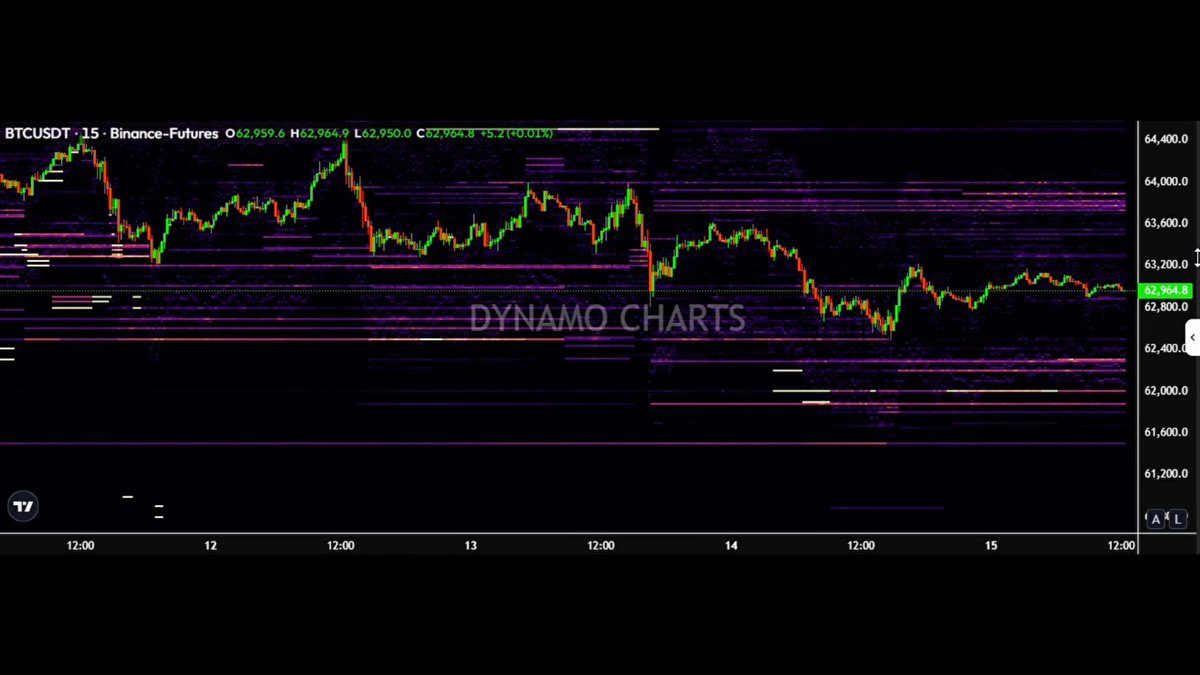Click the 64,000.0 price axis label
Image resolution: width=1200 pixels, height=675 pixels.
click(x=1166, y=182)
